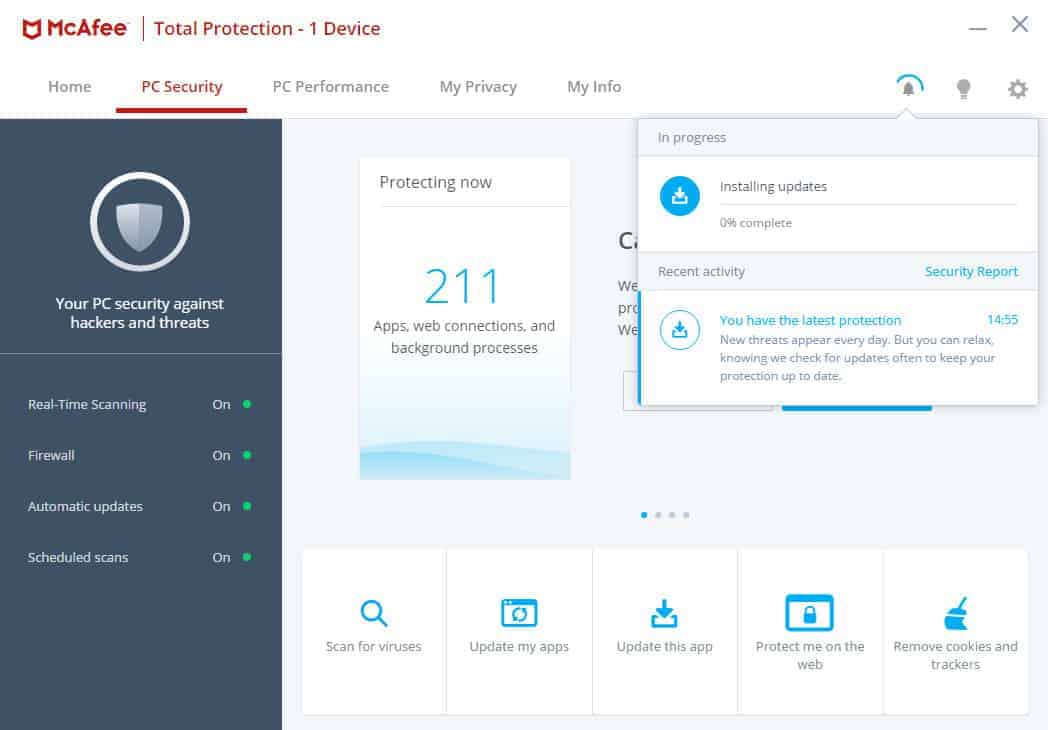The width and height of the screenshot is (1048, 730).
Task: Click the Installing updates progress bar
Action: (x=868, y=205)
